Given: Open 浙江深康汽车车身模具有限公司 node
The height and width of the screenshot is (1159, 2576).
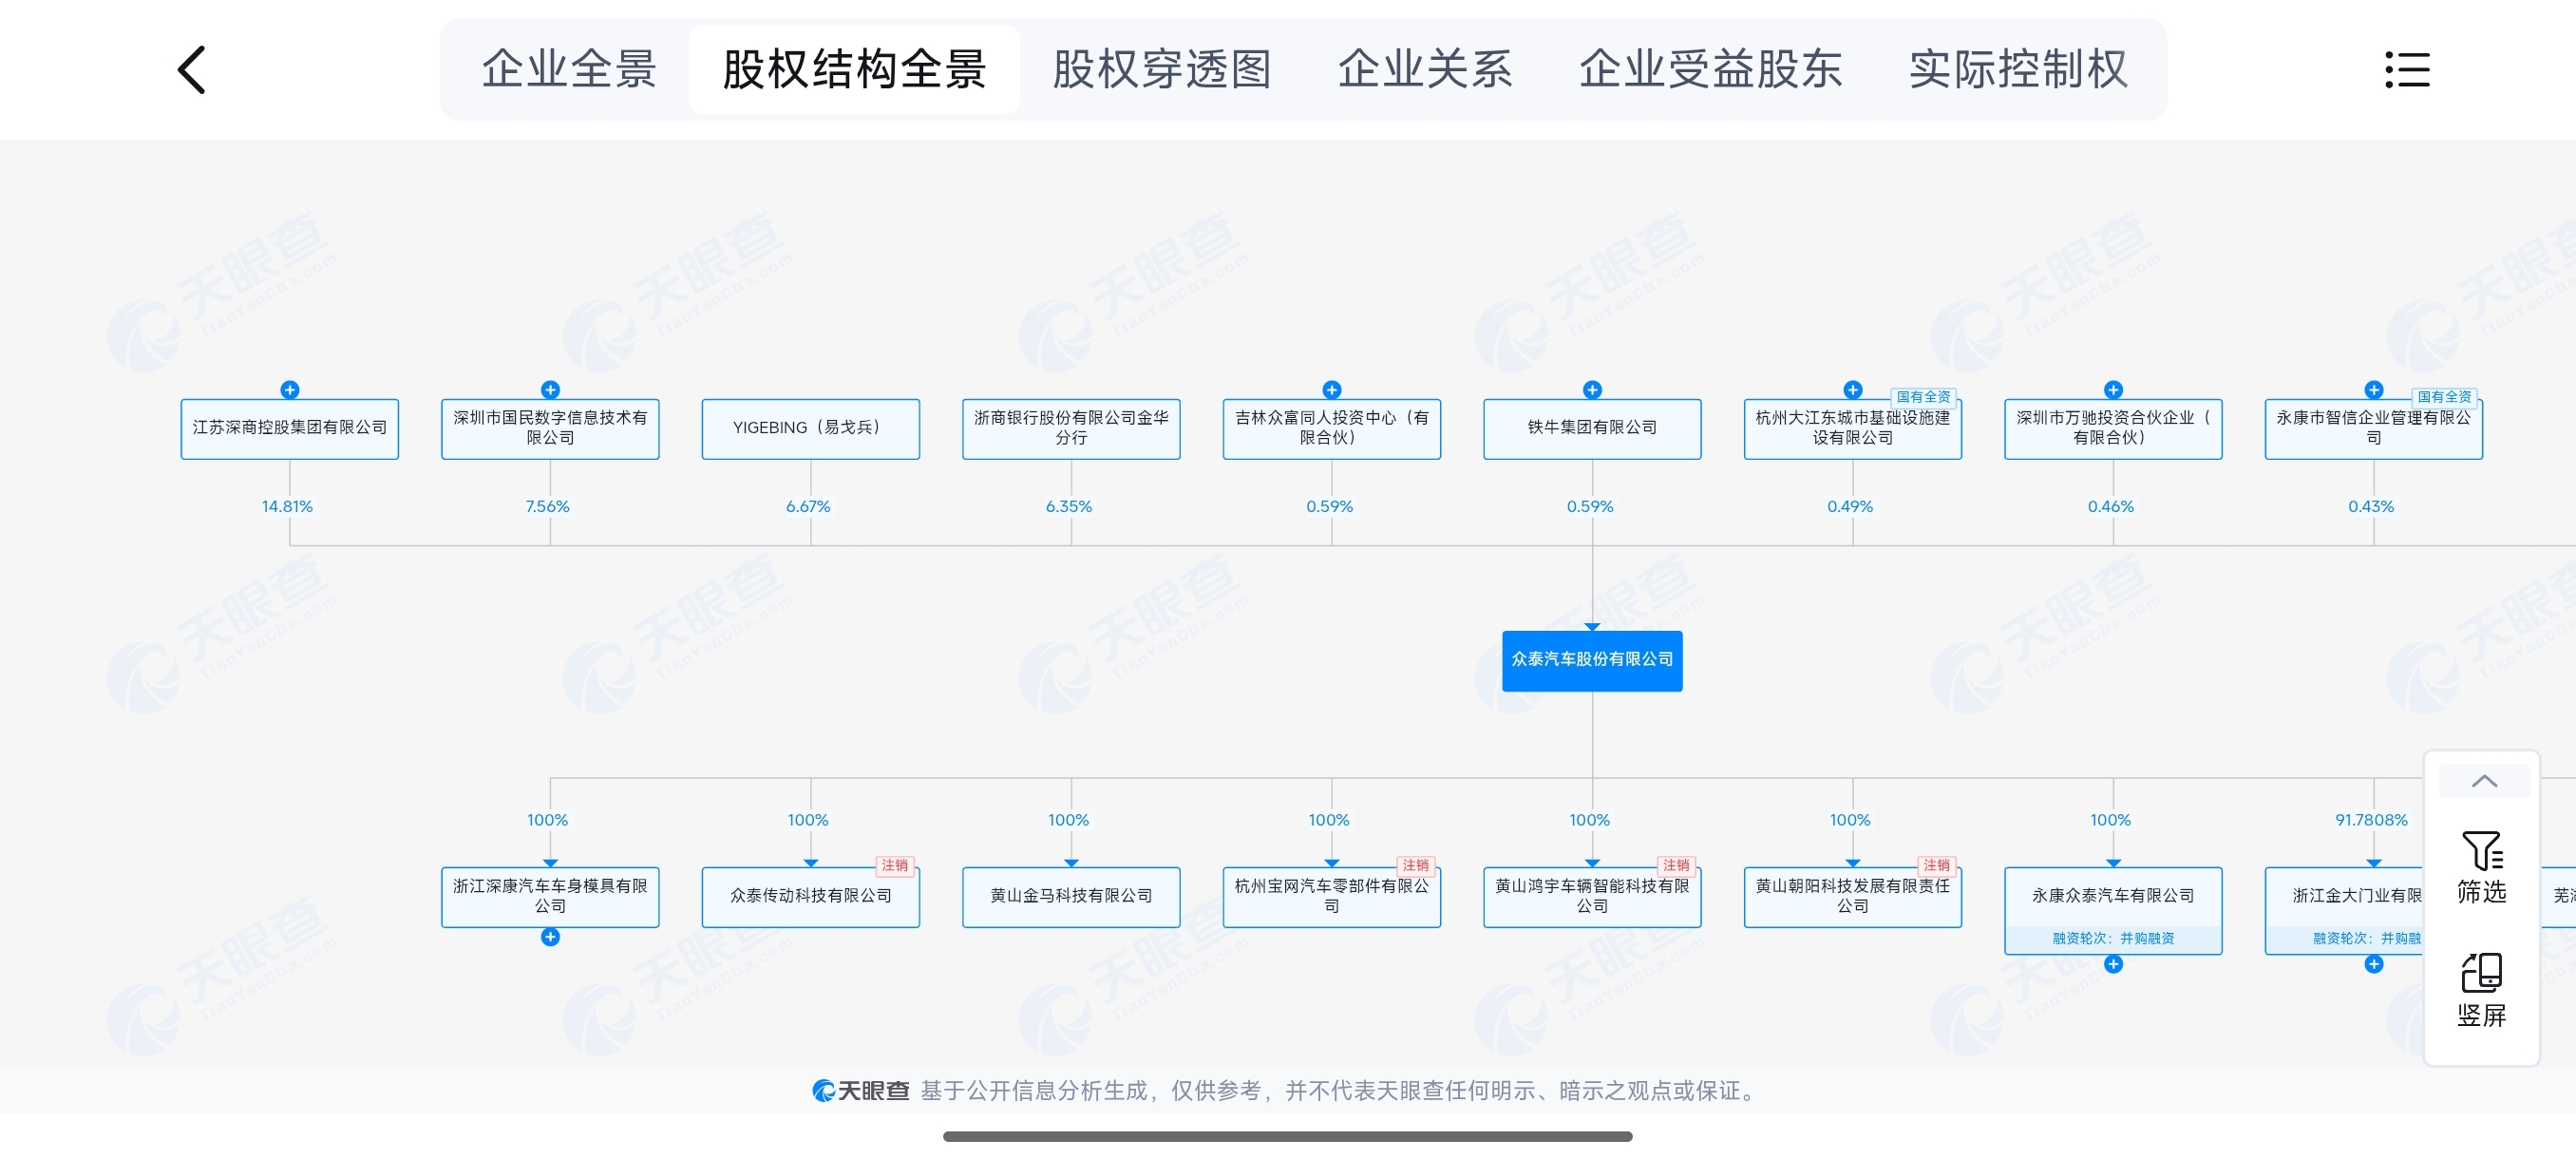Looking at the screenshot, I should (x=550, y=897).
